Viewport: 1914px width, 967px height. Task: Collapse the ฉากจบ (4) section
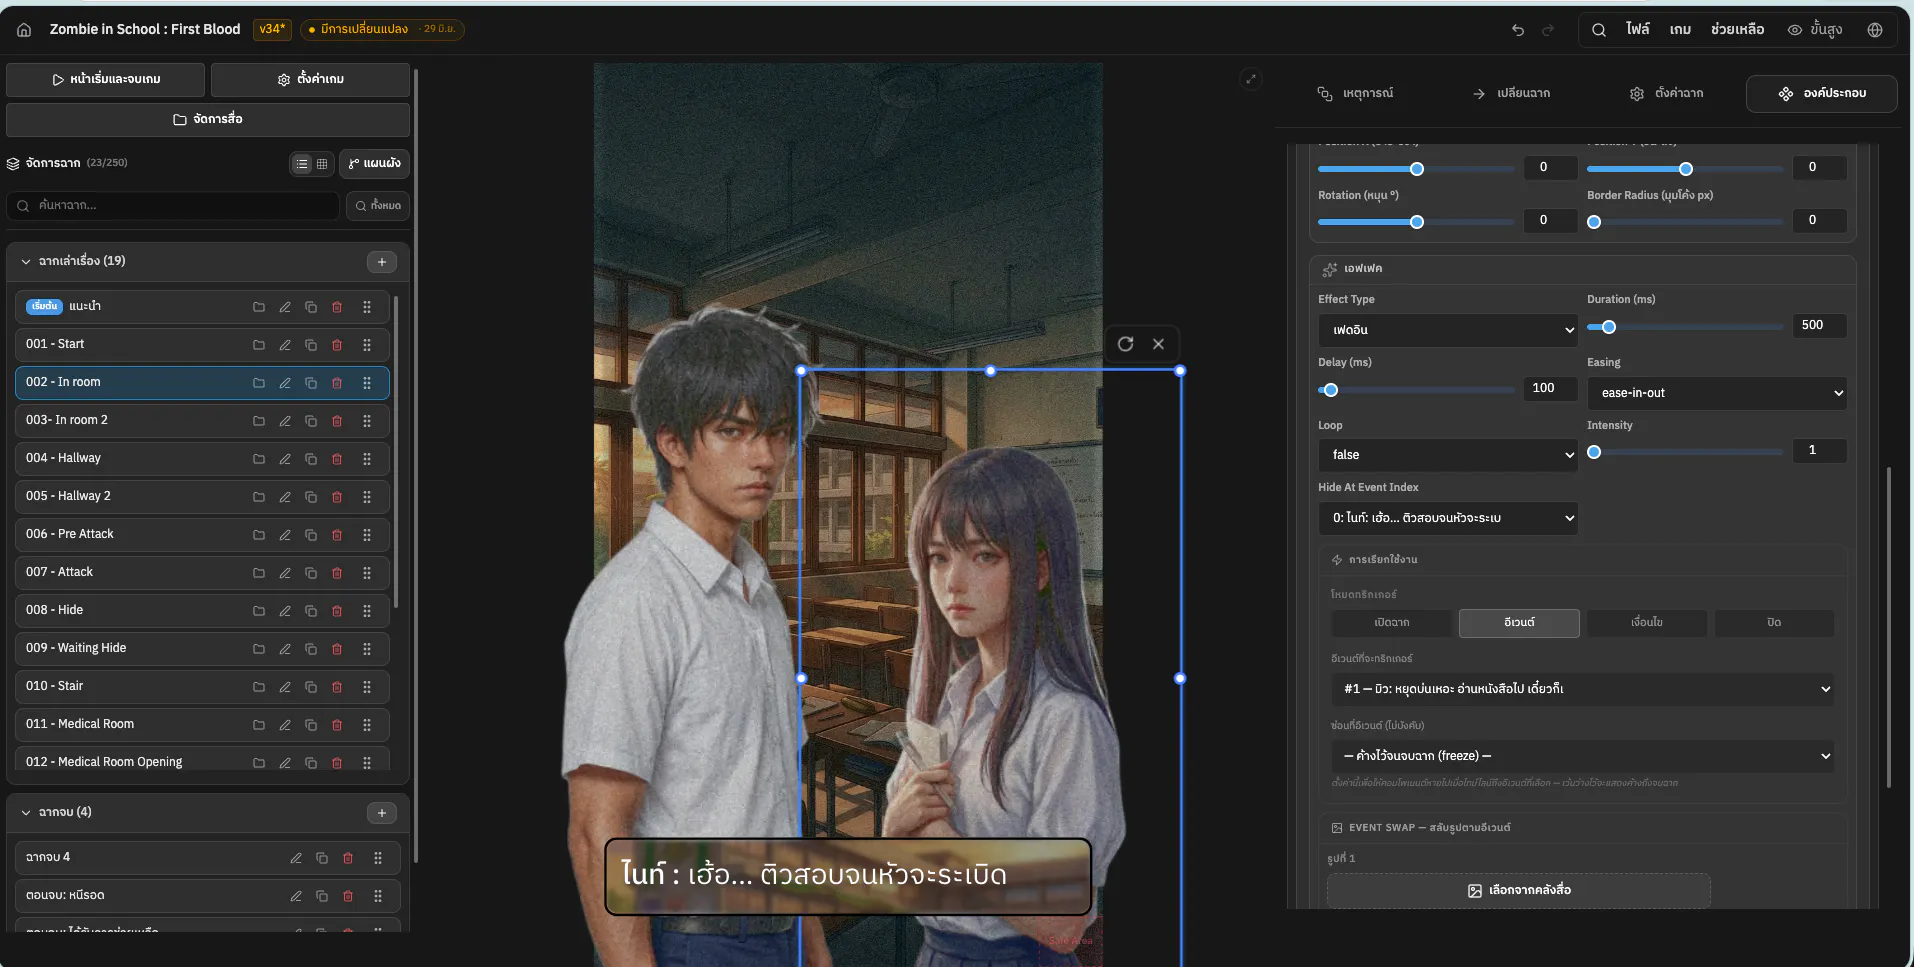pyautogui.click(x=26, y=813)
